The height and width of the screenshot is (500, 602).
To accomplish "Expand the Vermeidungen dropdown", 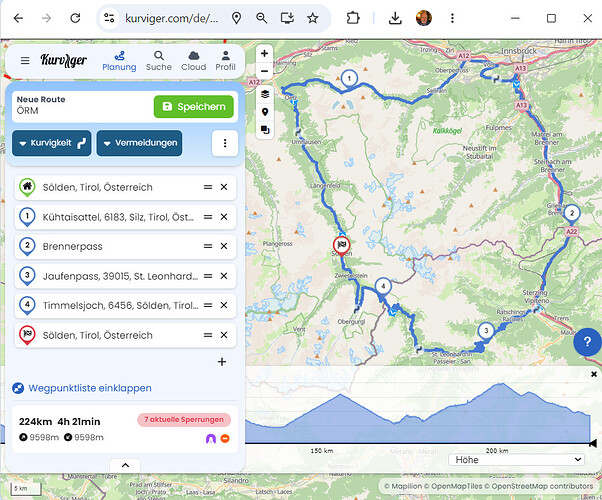I will [139, 143].
